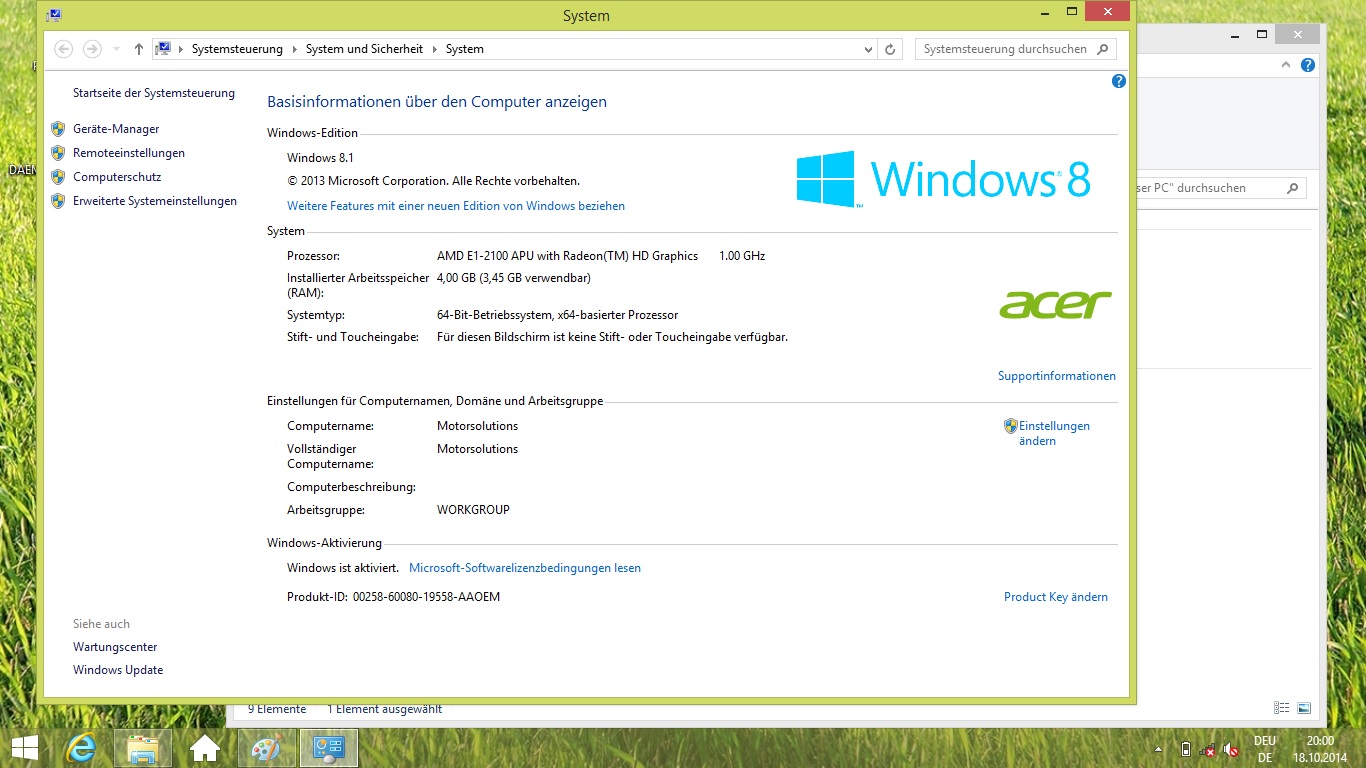Click the magnifier icon in Systemsteuerung search
Image resolution: width=1366 pixels, height=768 pixels.
tap(1103, 49)
